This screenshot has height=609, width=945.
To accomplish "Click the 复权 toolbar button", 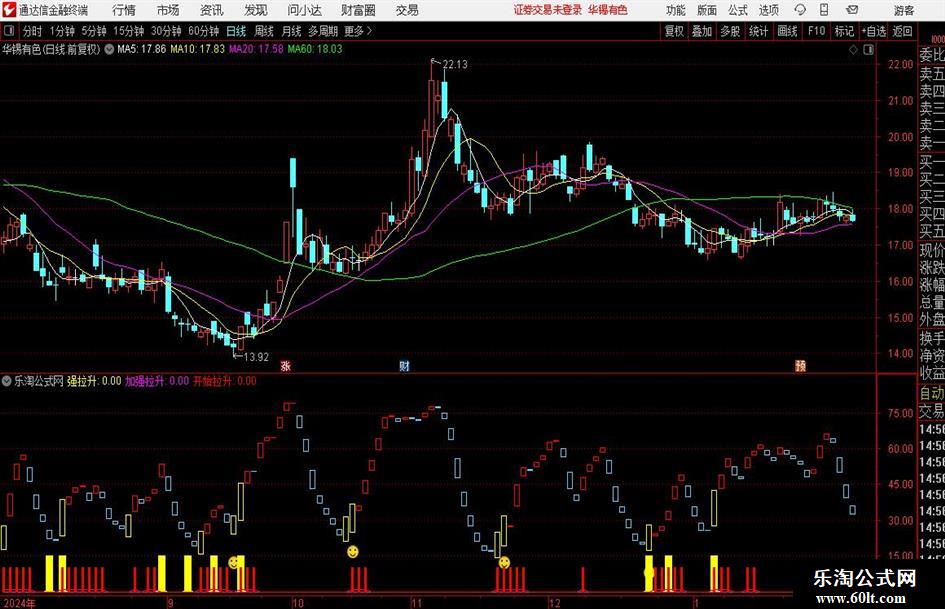I will (674, 31).
